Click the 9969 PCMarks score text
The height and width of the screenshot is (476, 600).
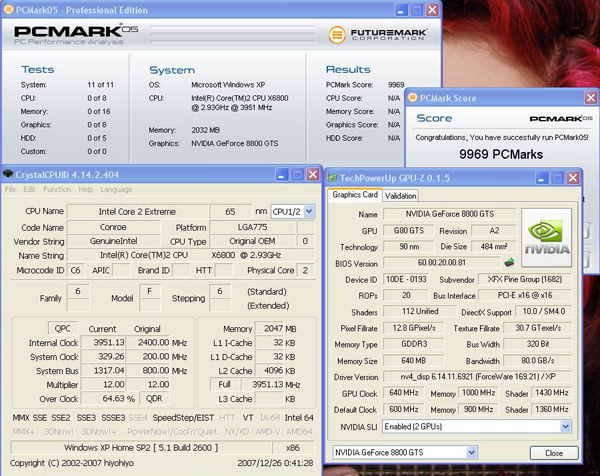tap(501, 154)
